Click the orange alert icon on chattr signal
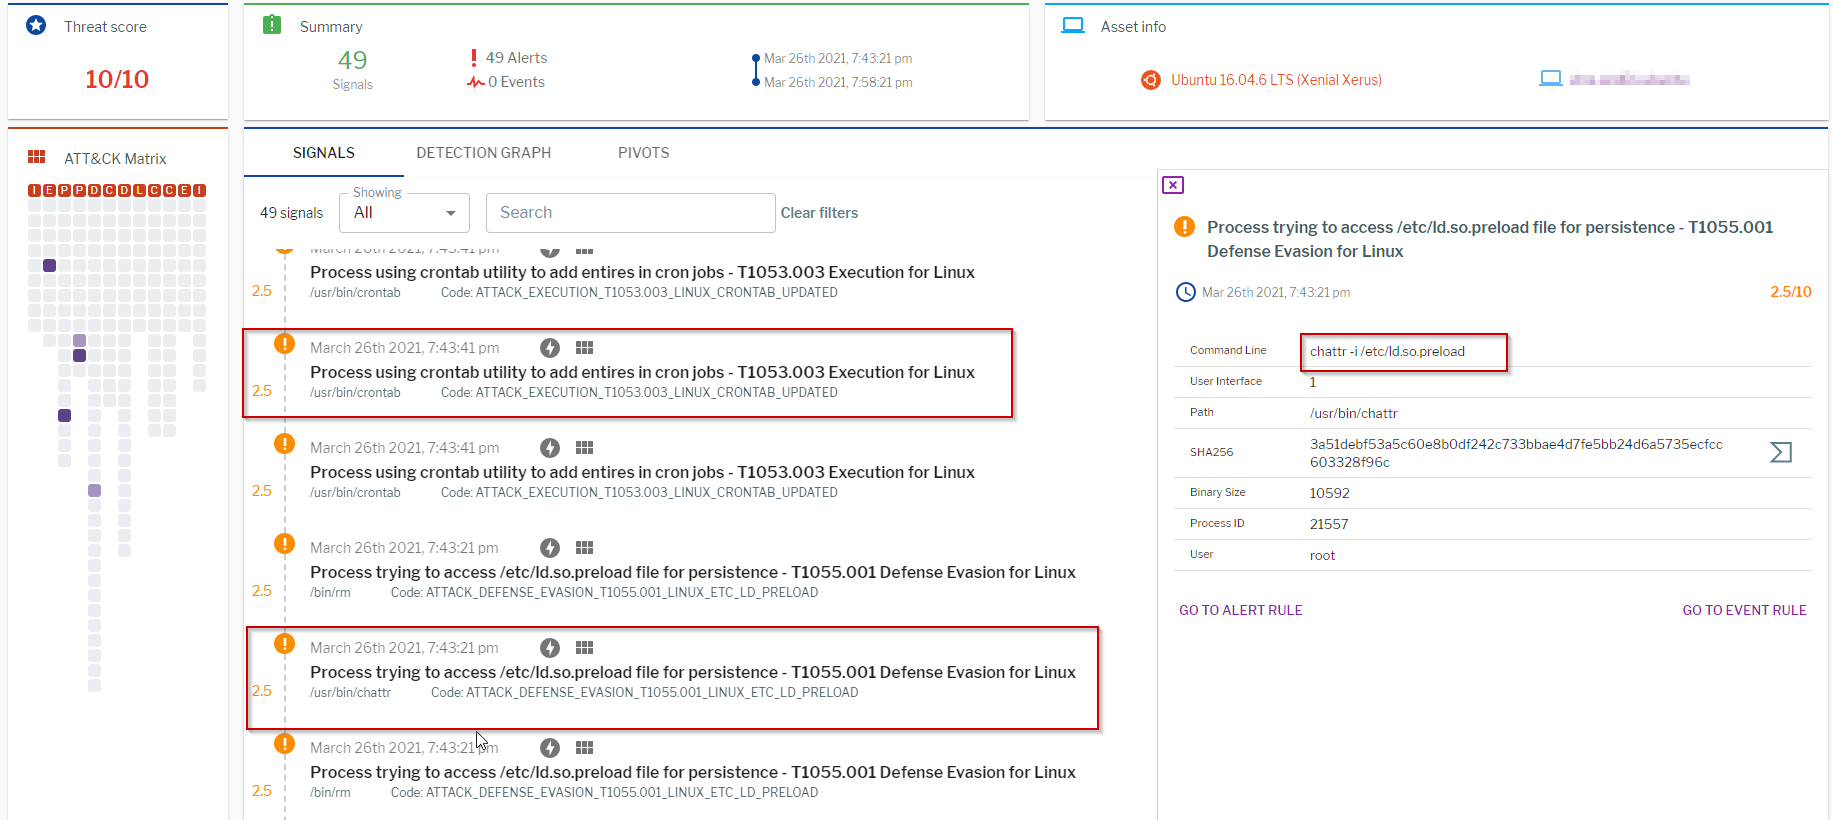This screenshot has height=820, width=1833. [285, 644]
